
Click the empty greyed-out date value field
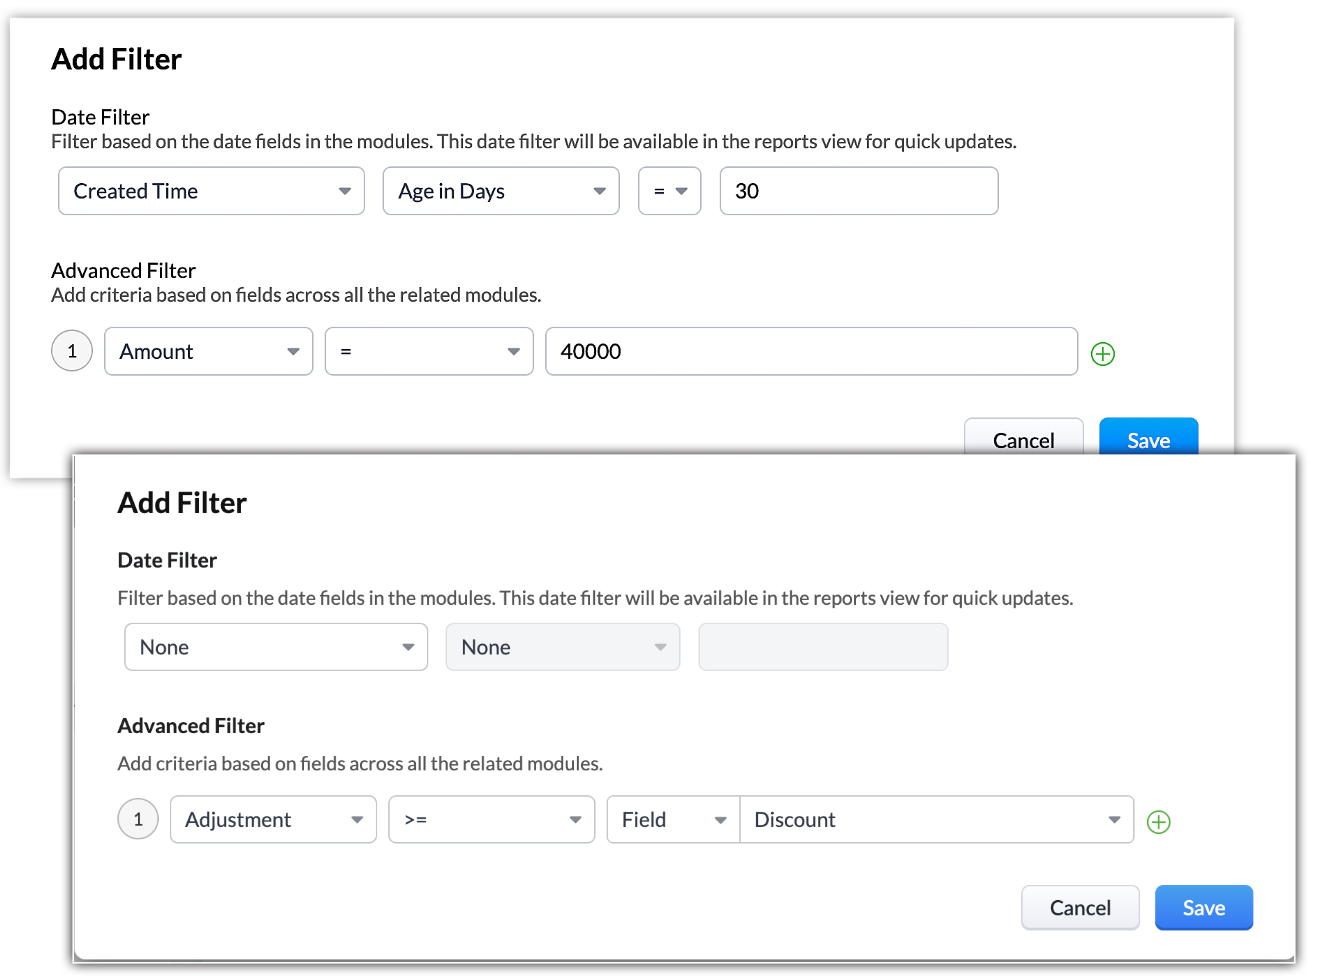822,648
